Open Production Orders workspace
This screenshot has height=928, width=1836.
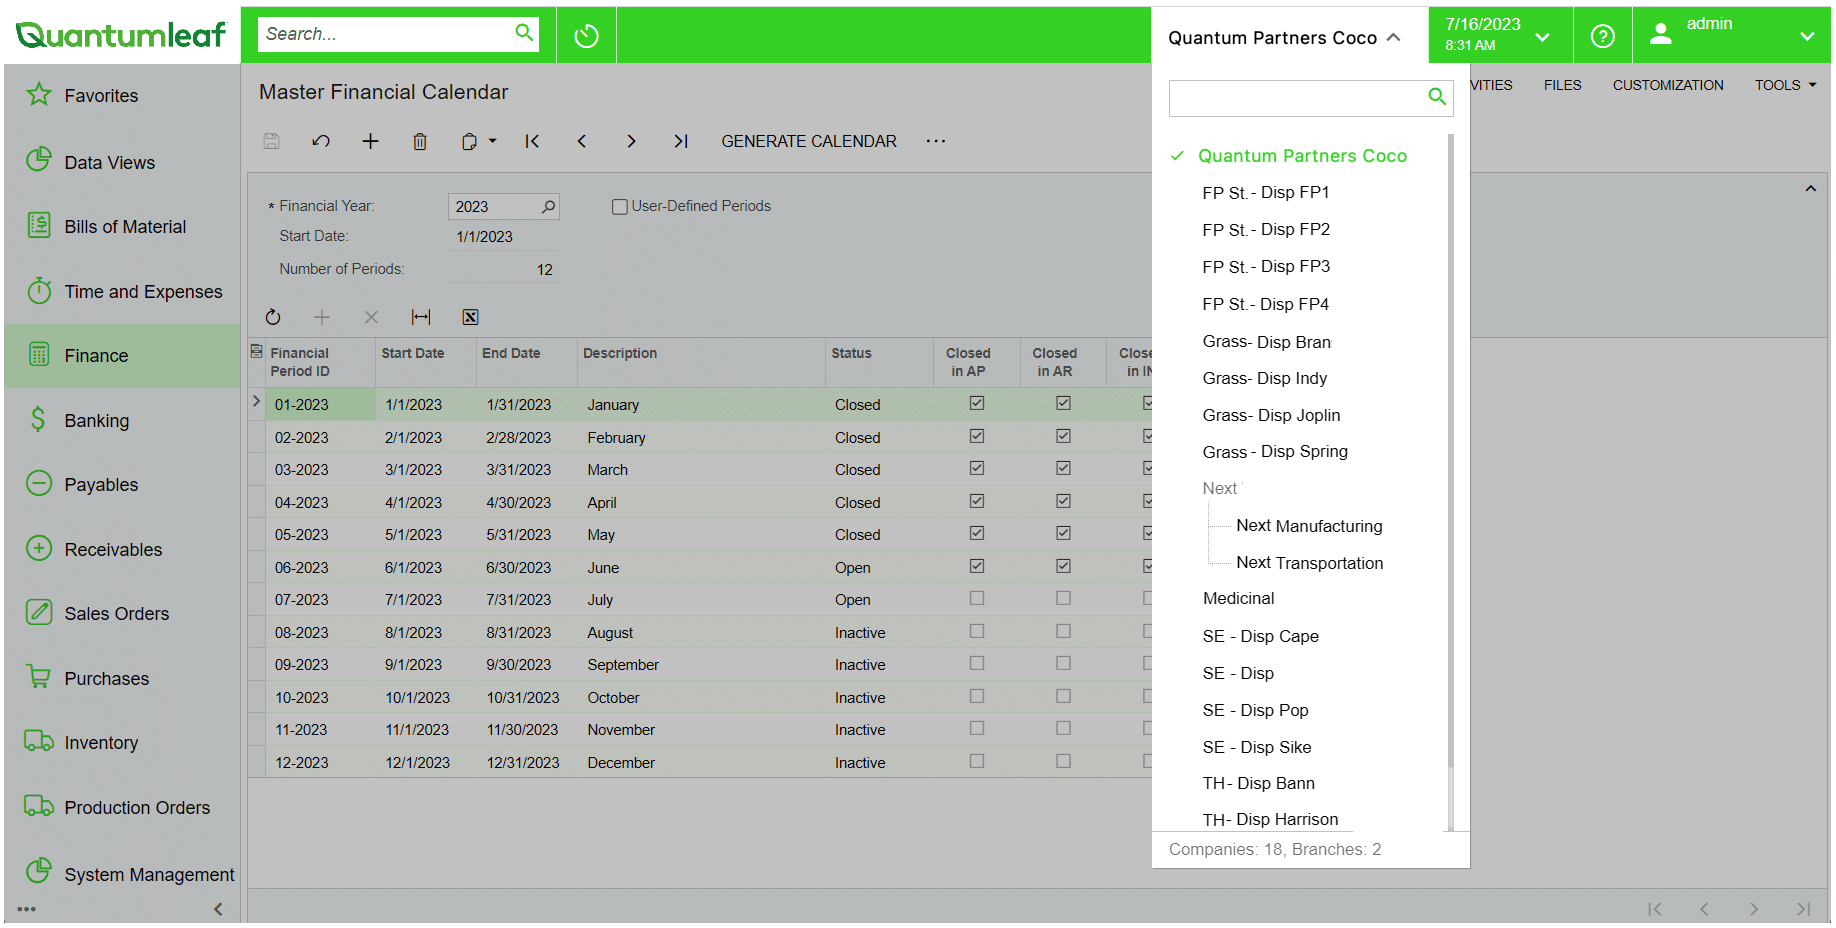click(x=122, y=807)
